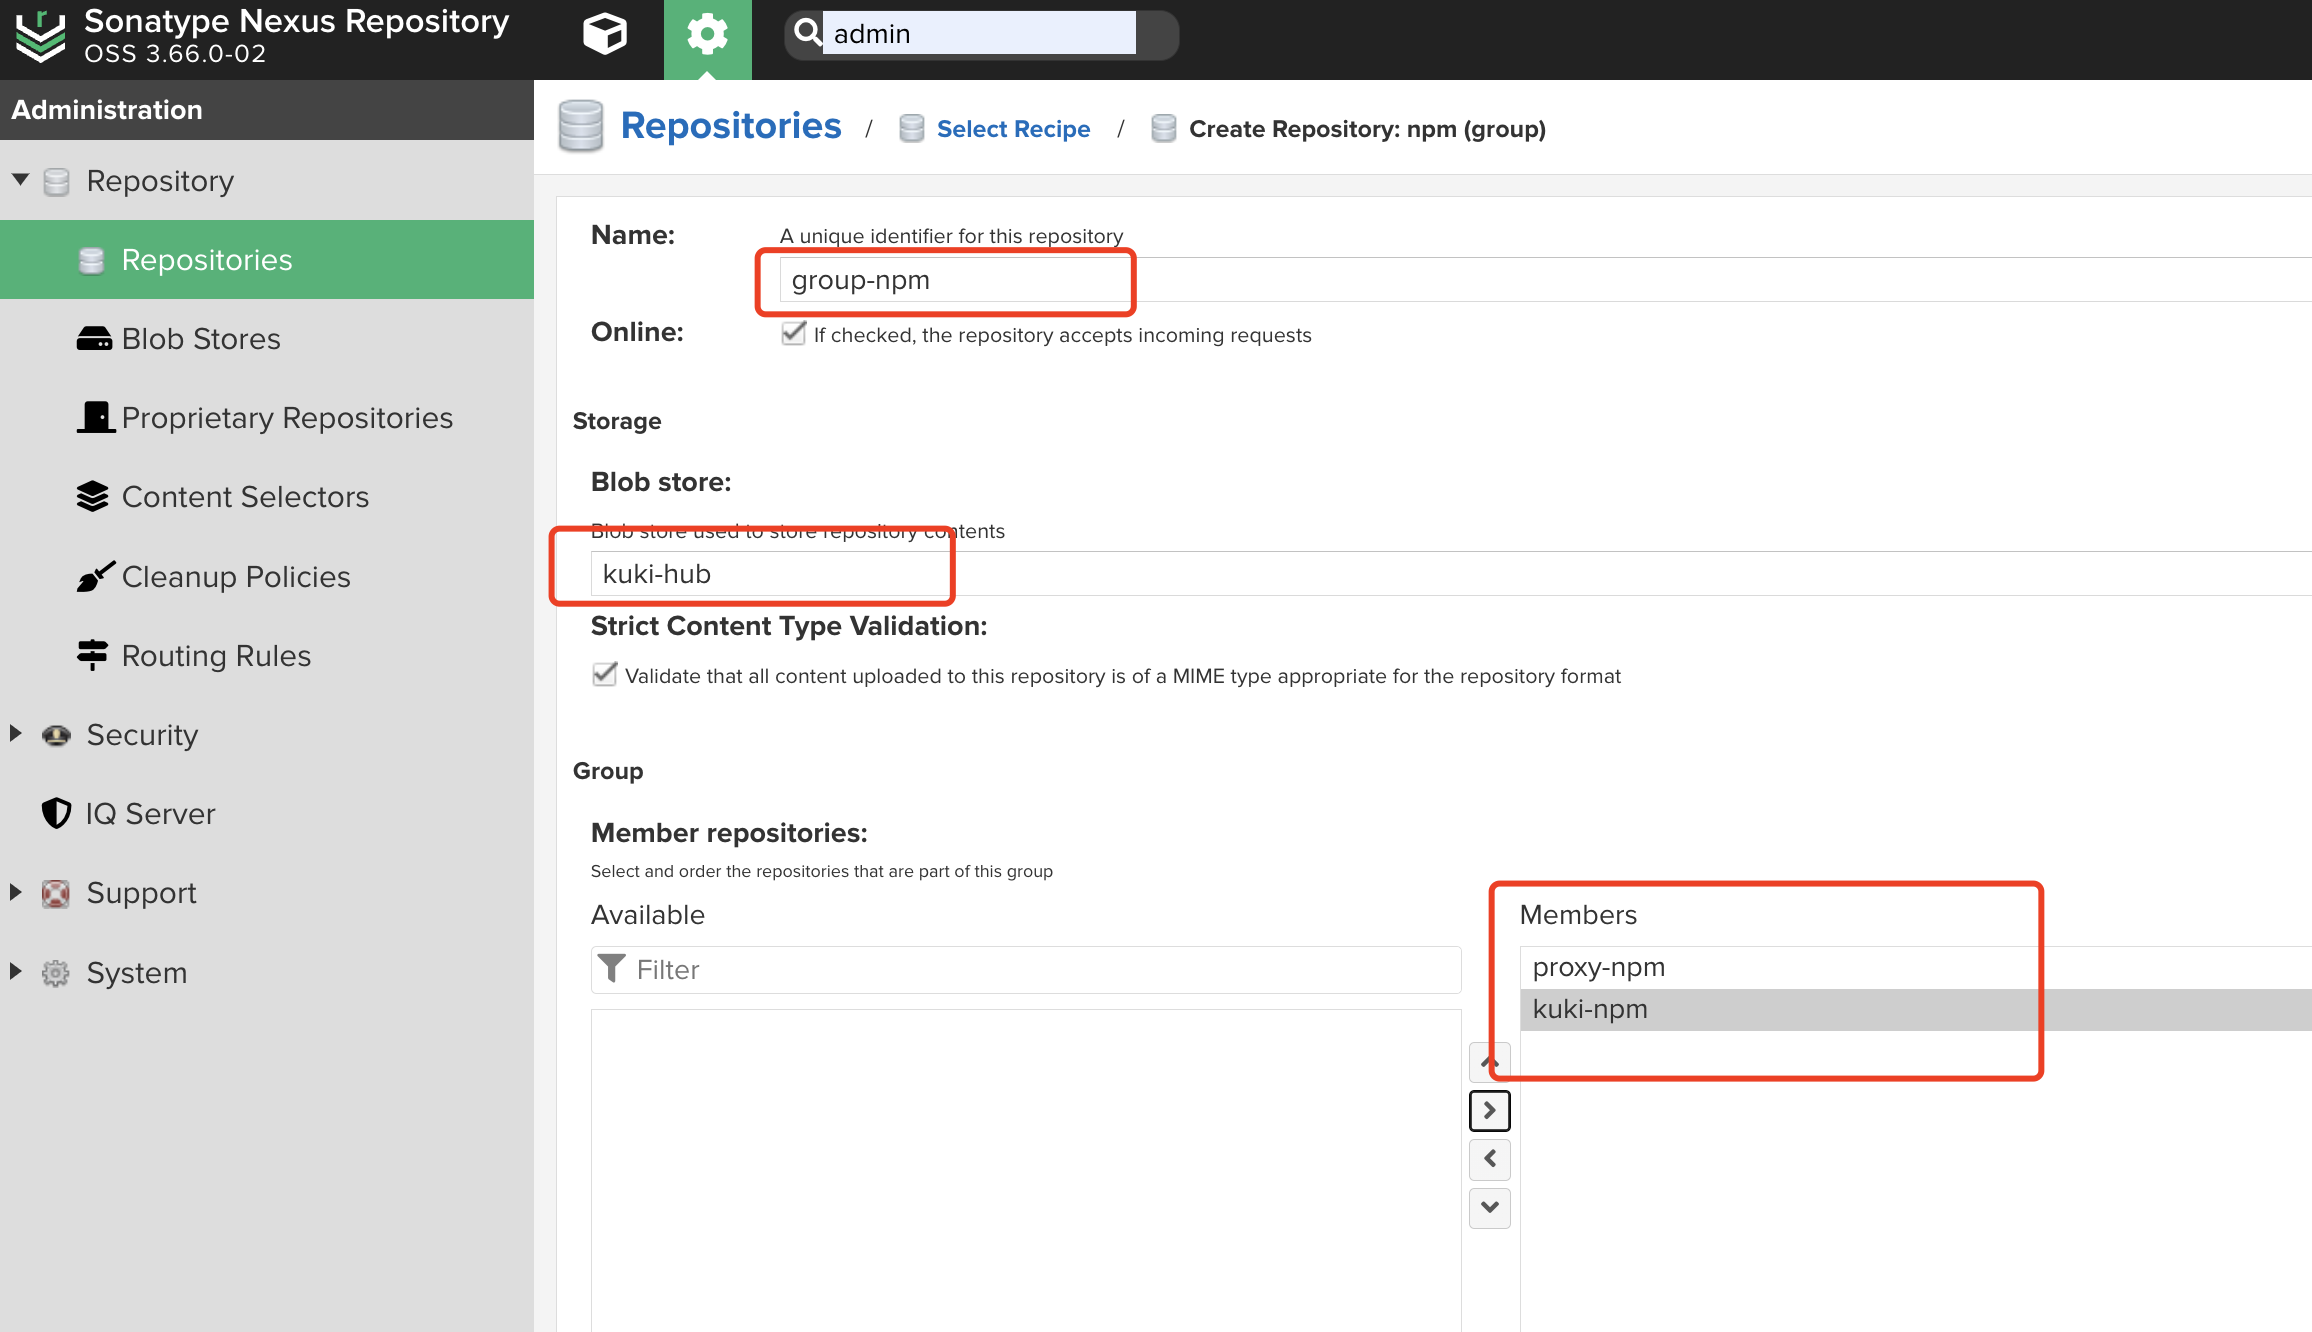
Task: Click the Members list heading
Action: tap(1578, 915)
